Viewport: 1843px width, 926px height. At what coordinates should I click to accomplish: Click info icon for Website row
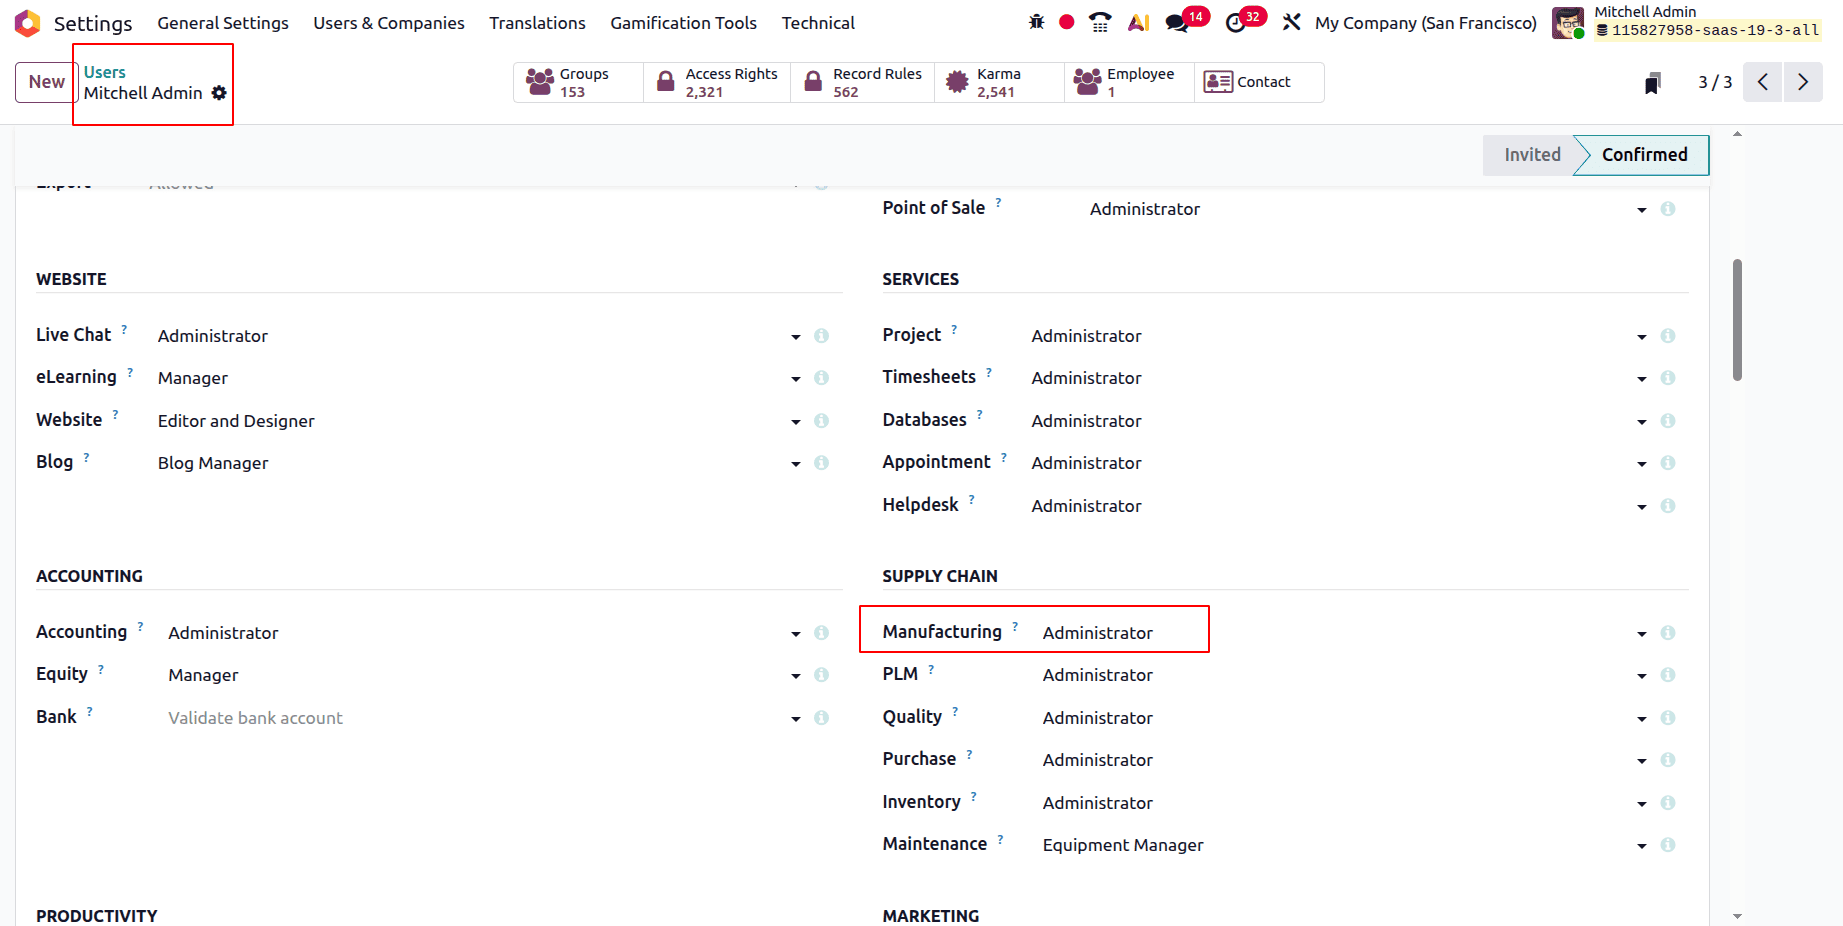pyautogui.click(x=821, y=421)
